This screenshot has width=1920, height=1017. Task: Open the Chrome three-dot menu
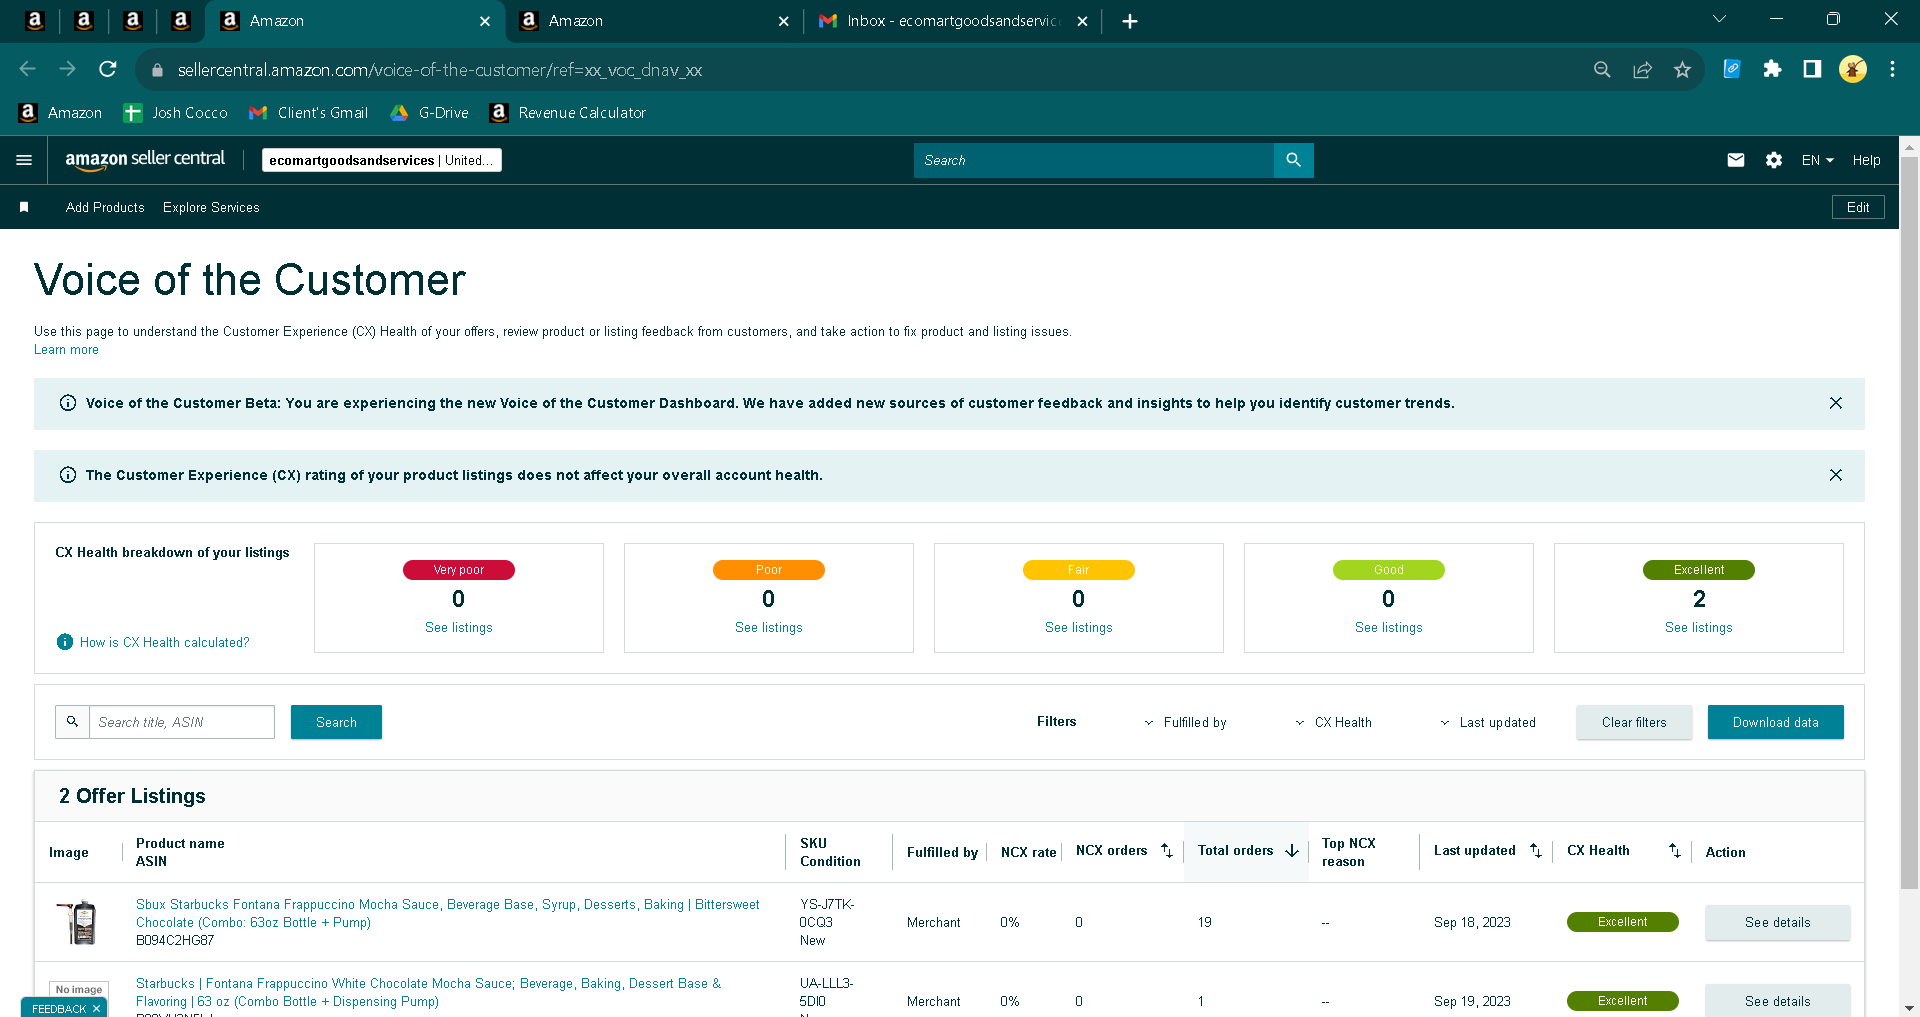[1892, 69]
